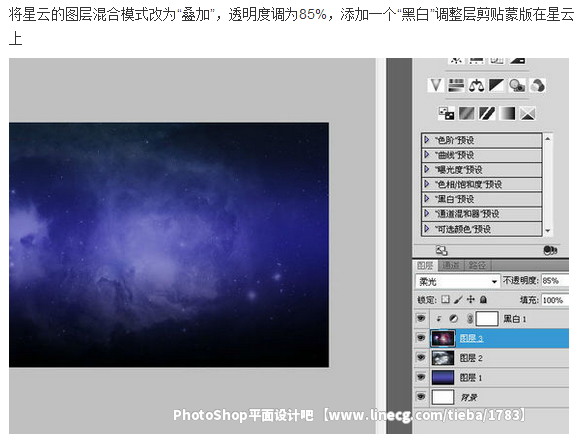Expand the "通道混和器" 预设 list
Screen dimensions: 581x434
click(x=427, y=213)
